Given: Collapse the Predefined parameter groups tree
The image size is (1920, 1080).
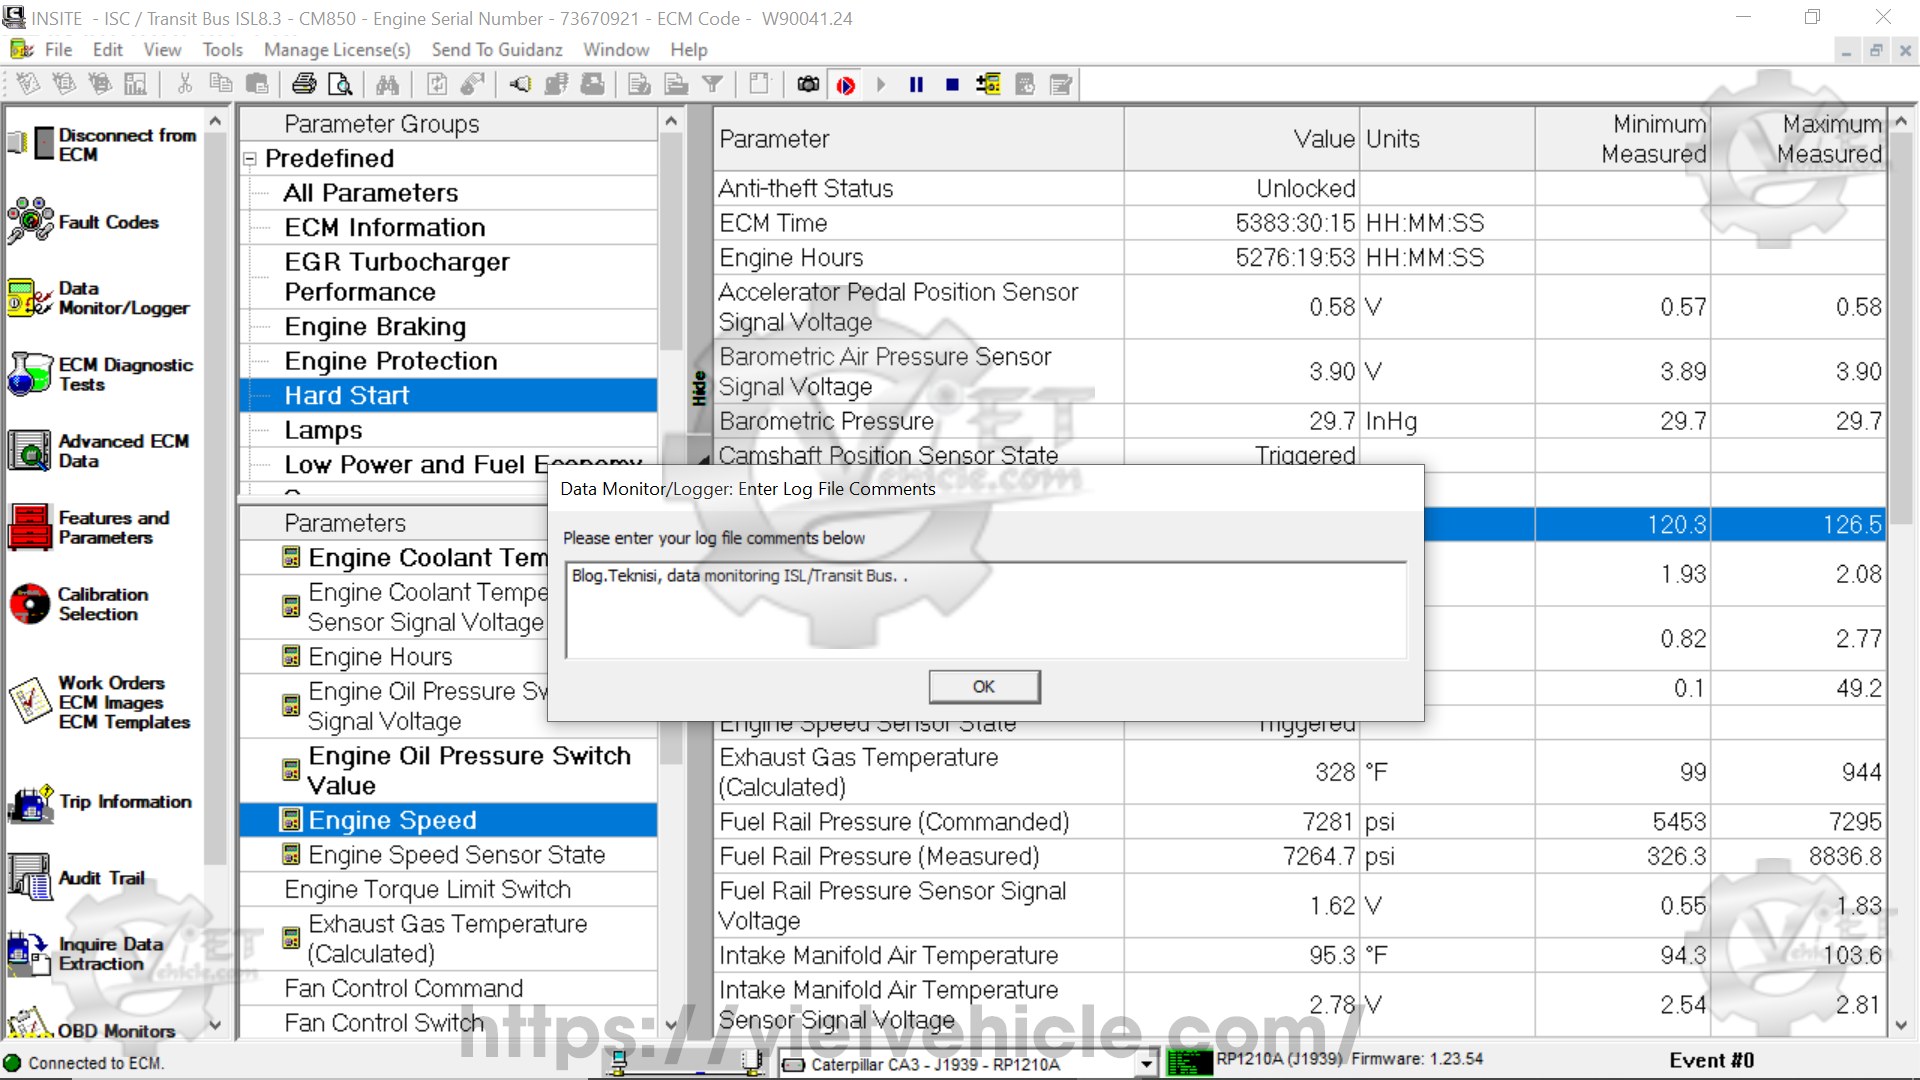Looking at the screenshot, I should point(250,159).
